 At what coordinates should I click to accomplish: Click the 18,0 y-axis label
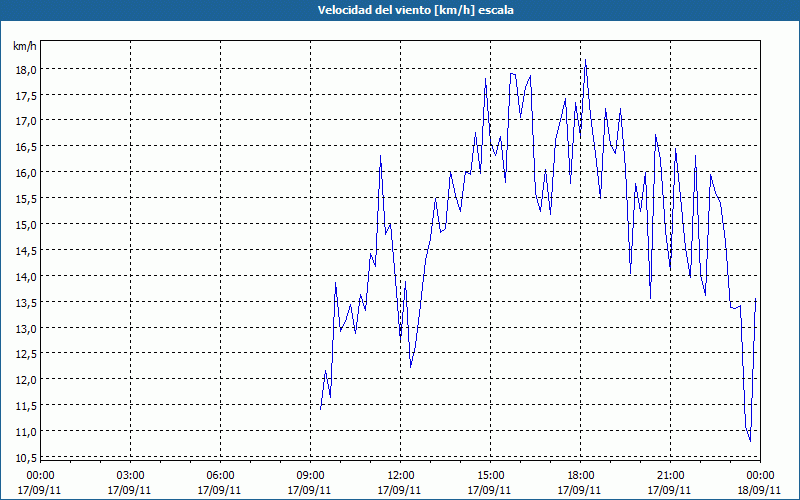(26, 69)
